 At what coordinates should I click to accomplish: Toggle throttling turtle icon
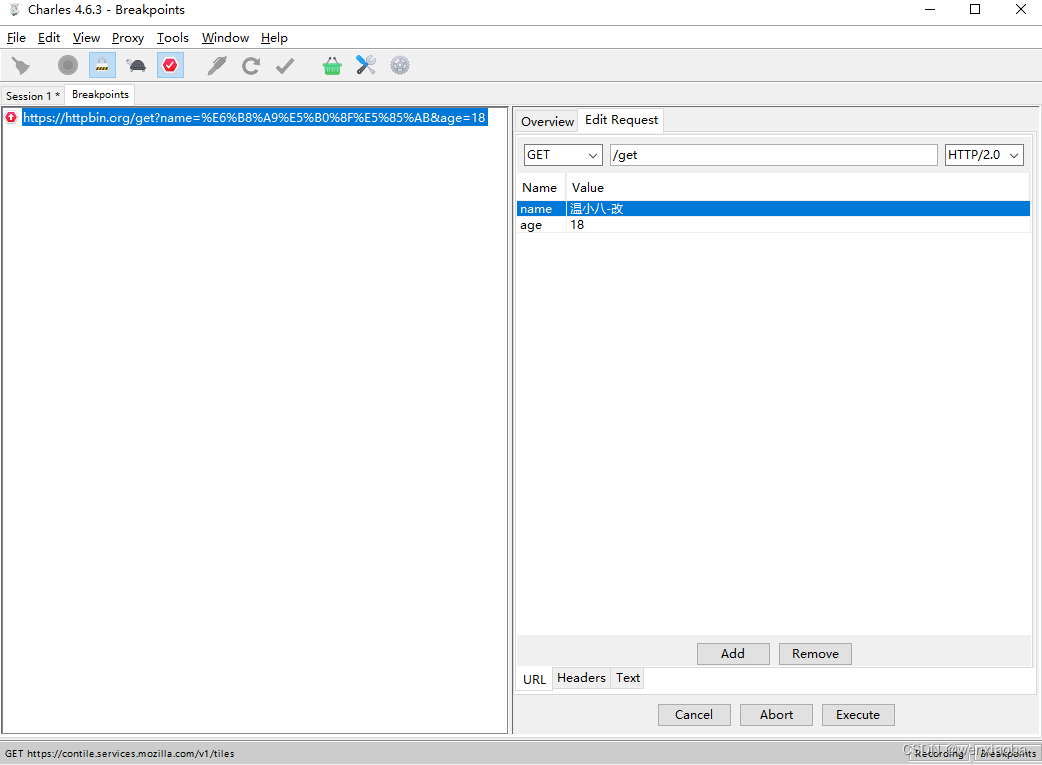coord(136,65)
